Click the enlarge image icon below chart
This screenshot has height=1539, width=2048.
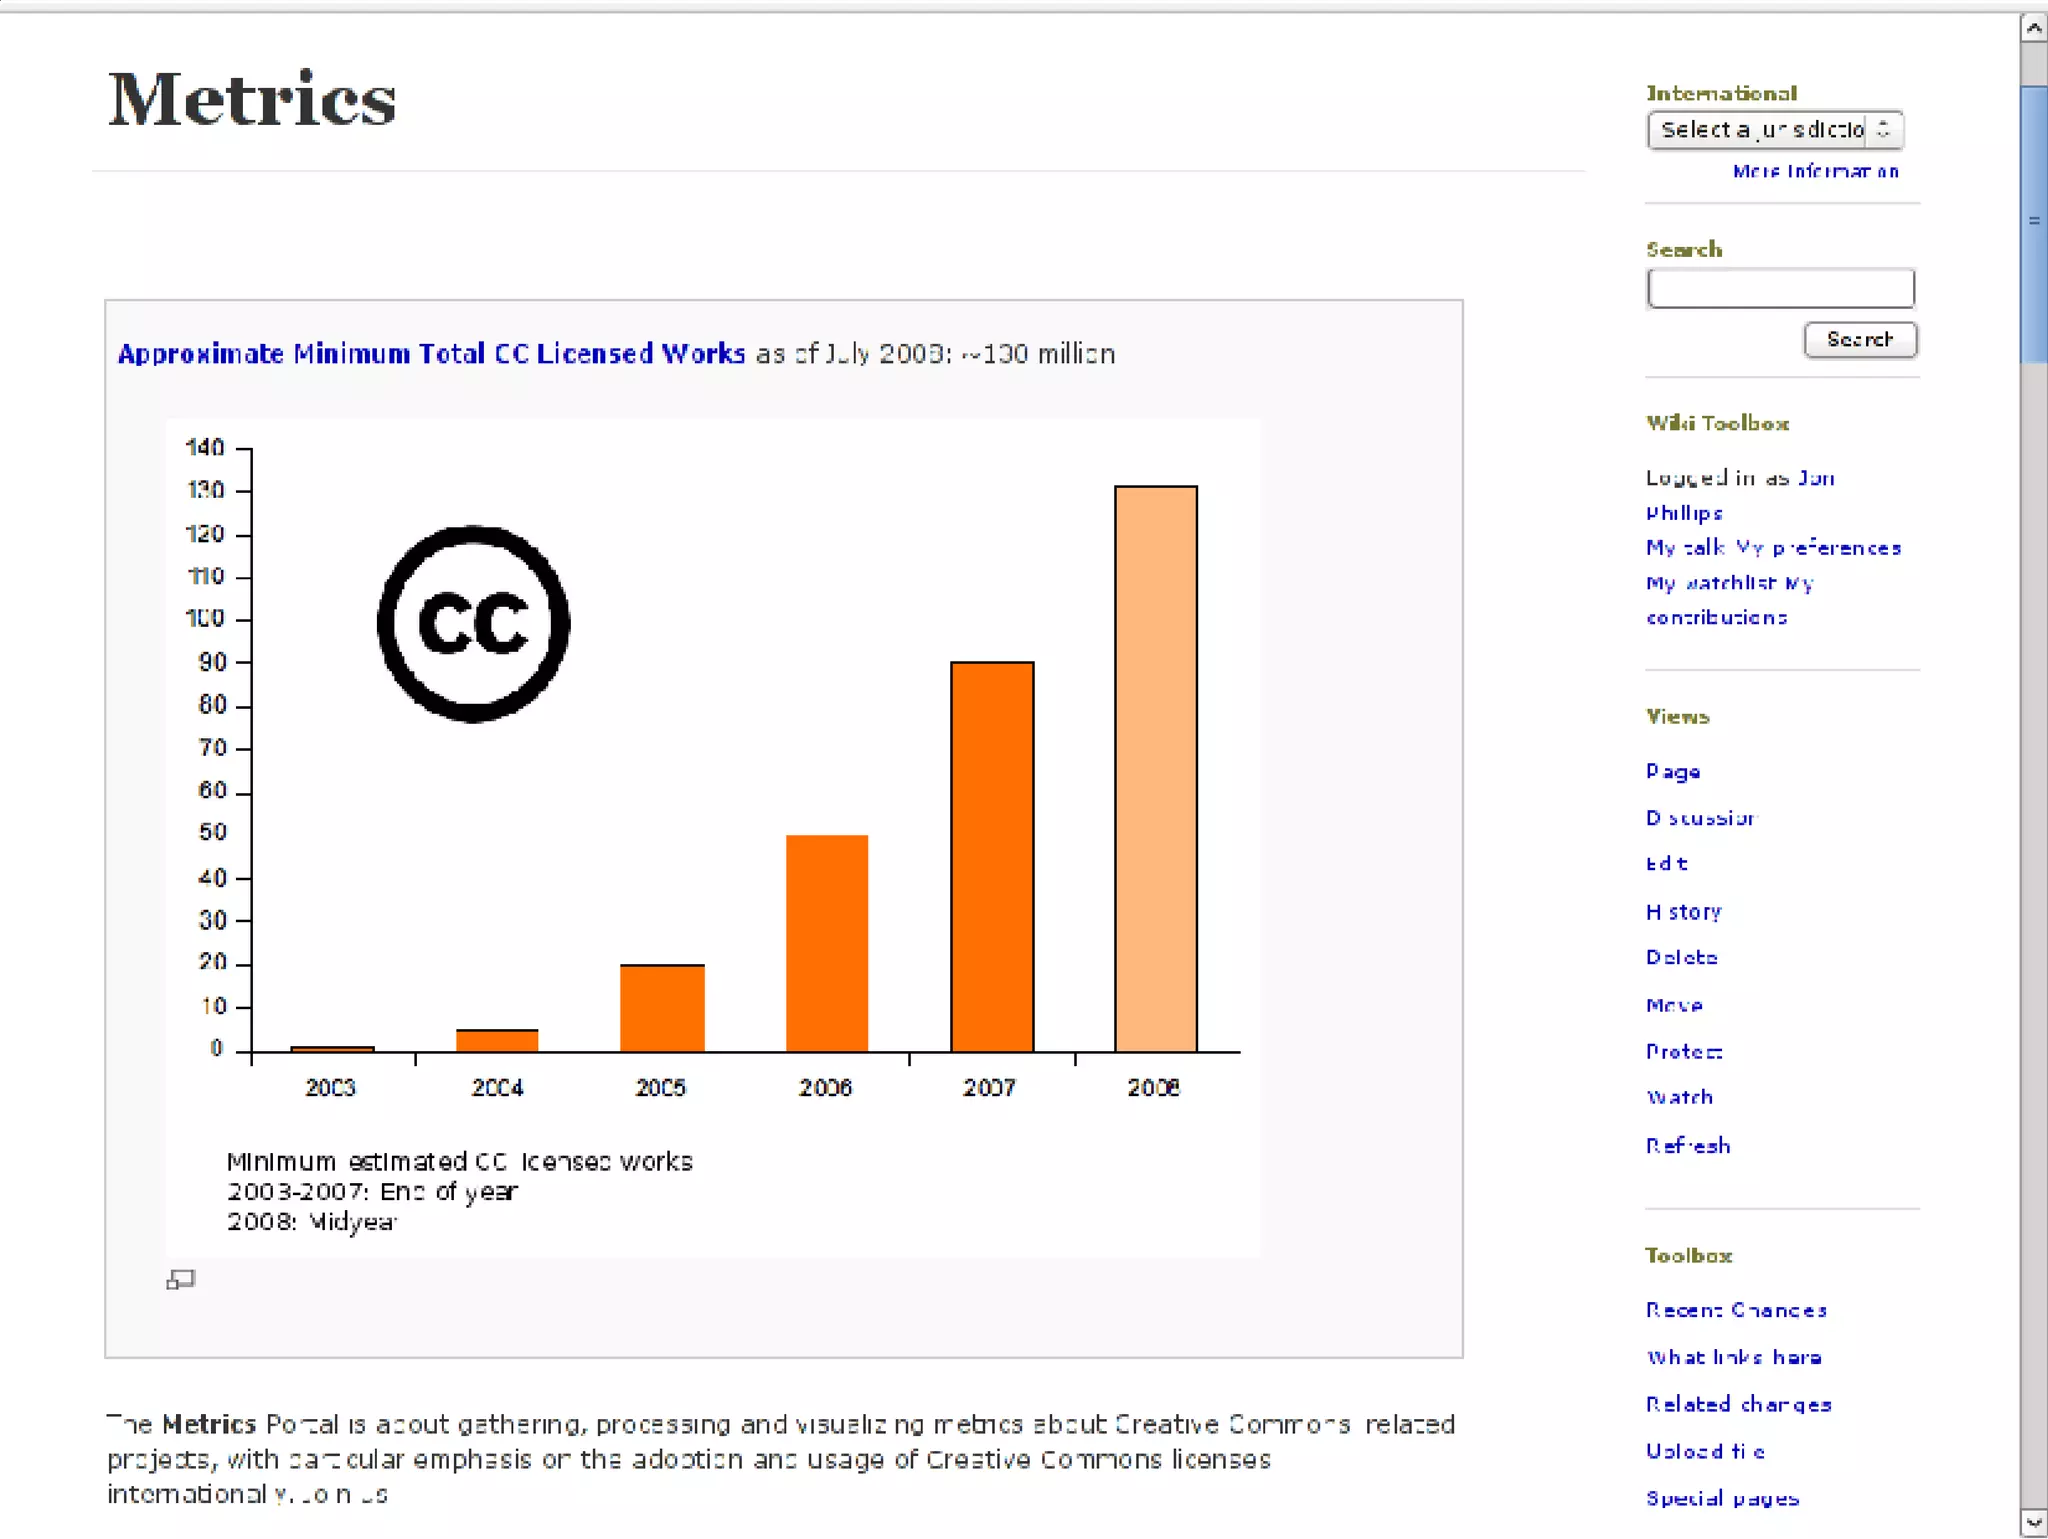pyautogui.click(x=180, y=1279)
